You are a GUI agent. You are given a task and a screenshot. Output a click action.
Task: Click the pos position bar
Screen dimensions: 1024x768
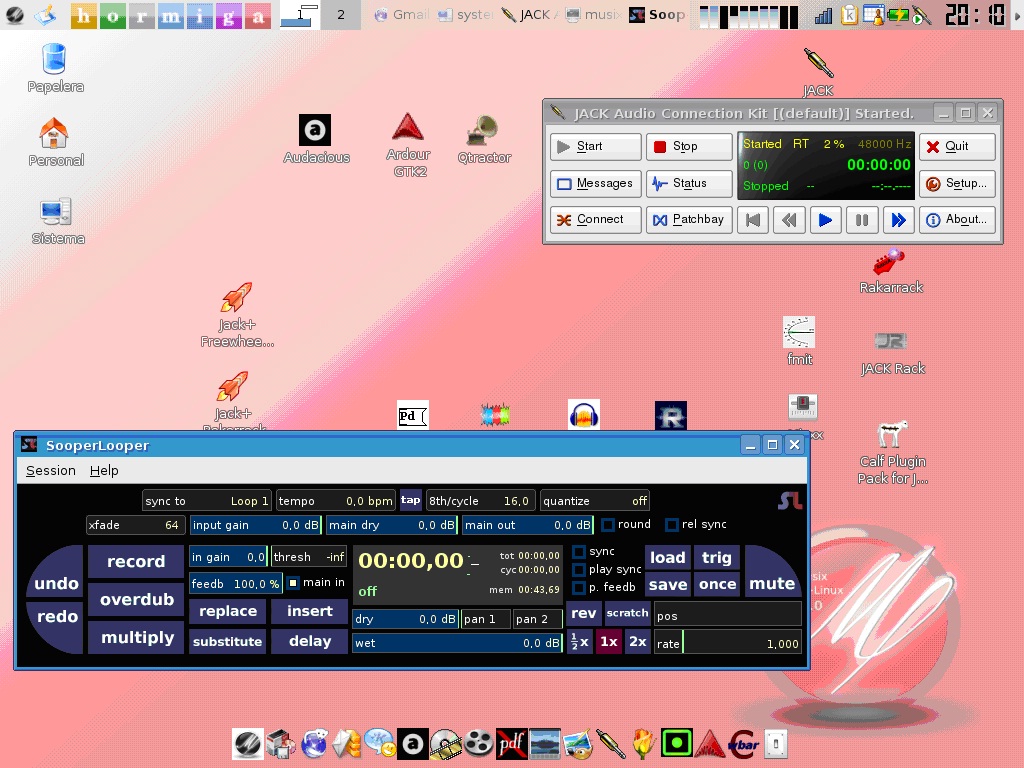click(x=728, y=615)
